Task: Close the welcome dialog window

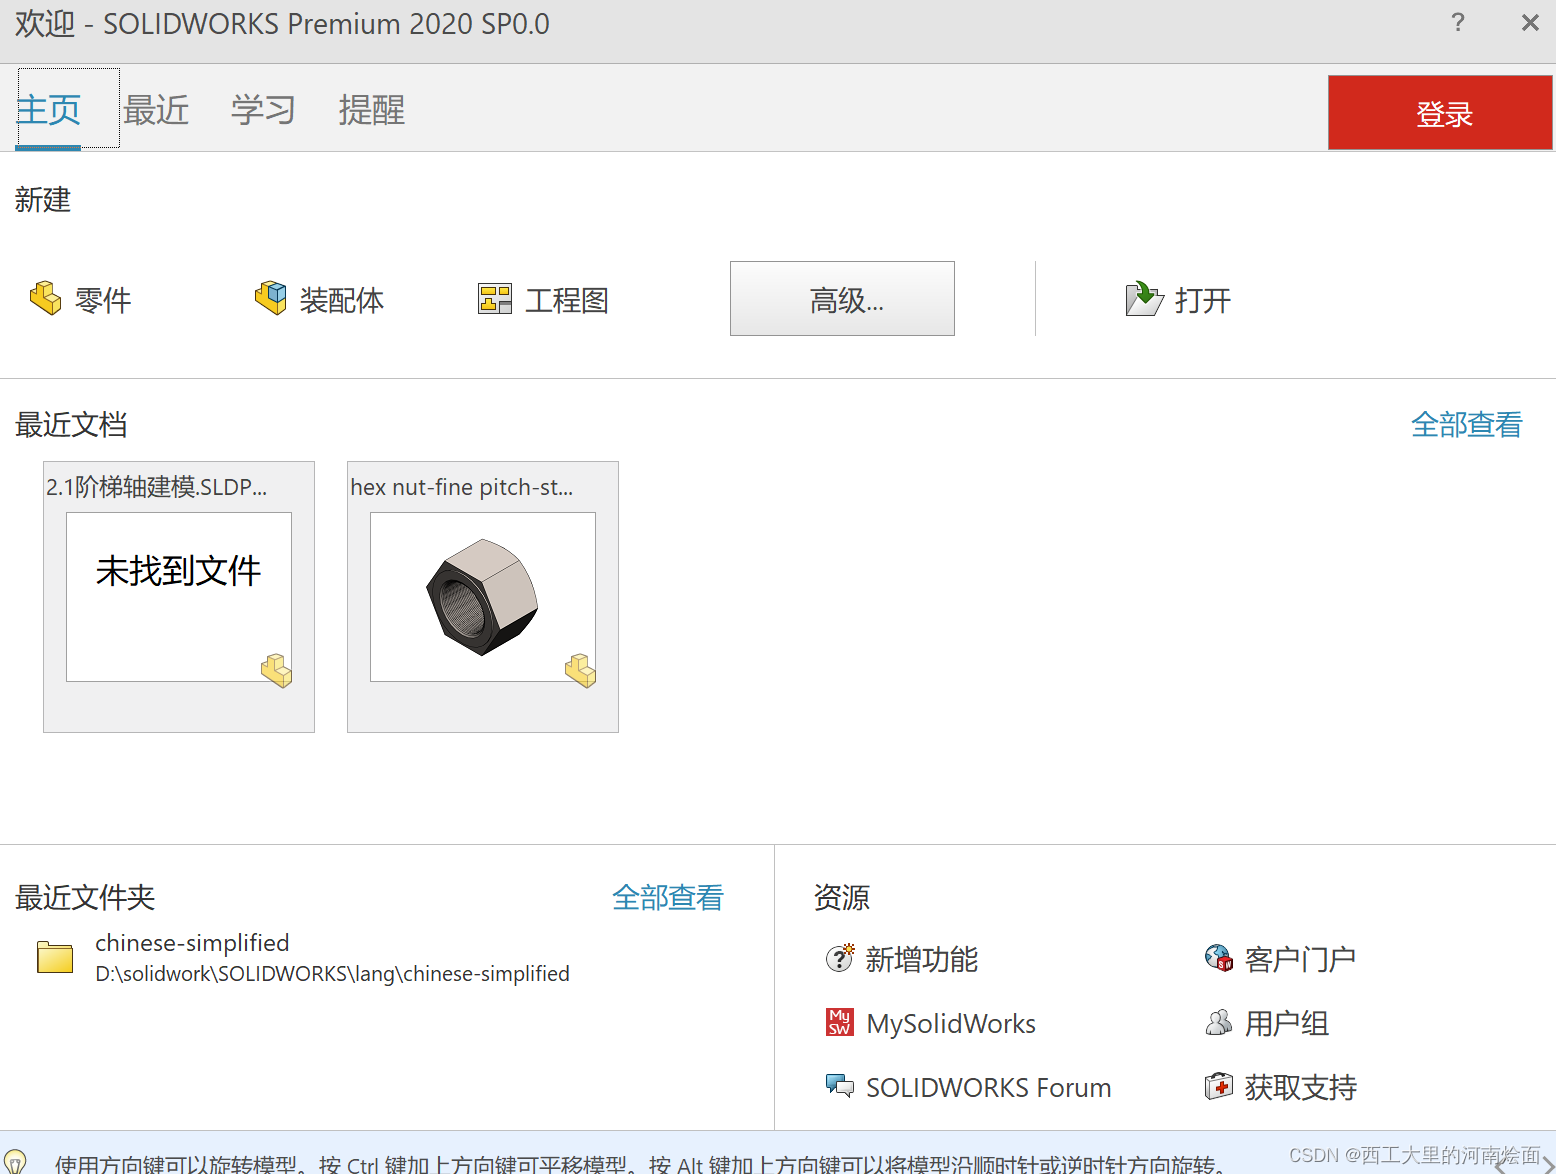Action: [1530, 23]
